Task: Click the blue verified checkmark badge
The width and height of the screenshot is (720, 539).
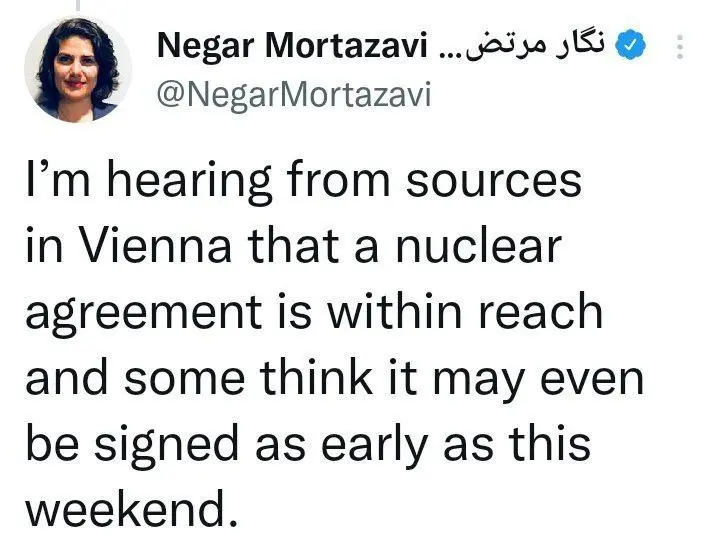Action: click(x=630, y=45)
